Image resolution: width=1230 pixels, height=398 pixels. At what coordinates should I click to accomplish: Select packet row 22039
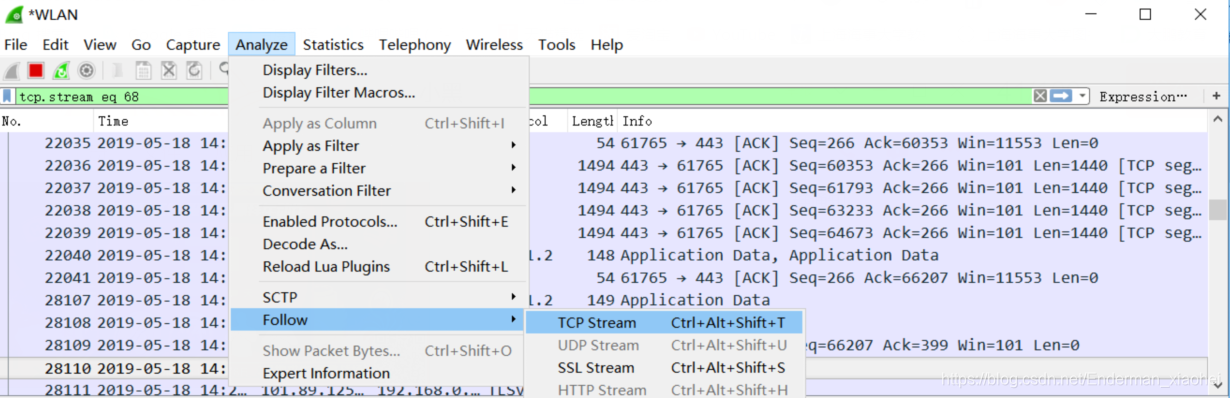click(603, 232)
